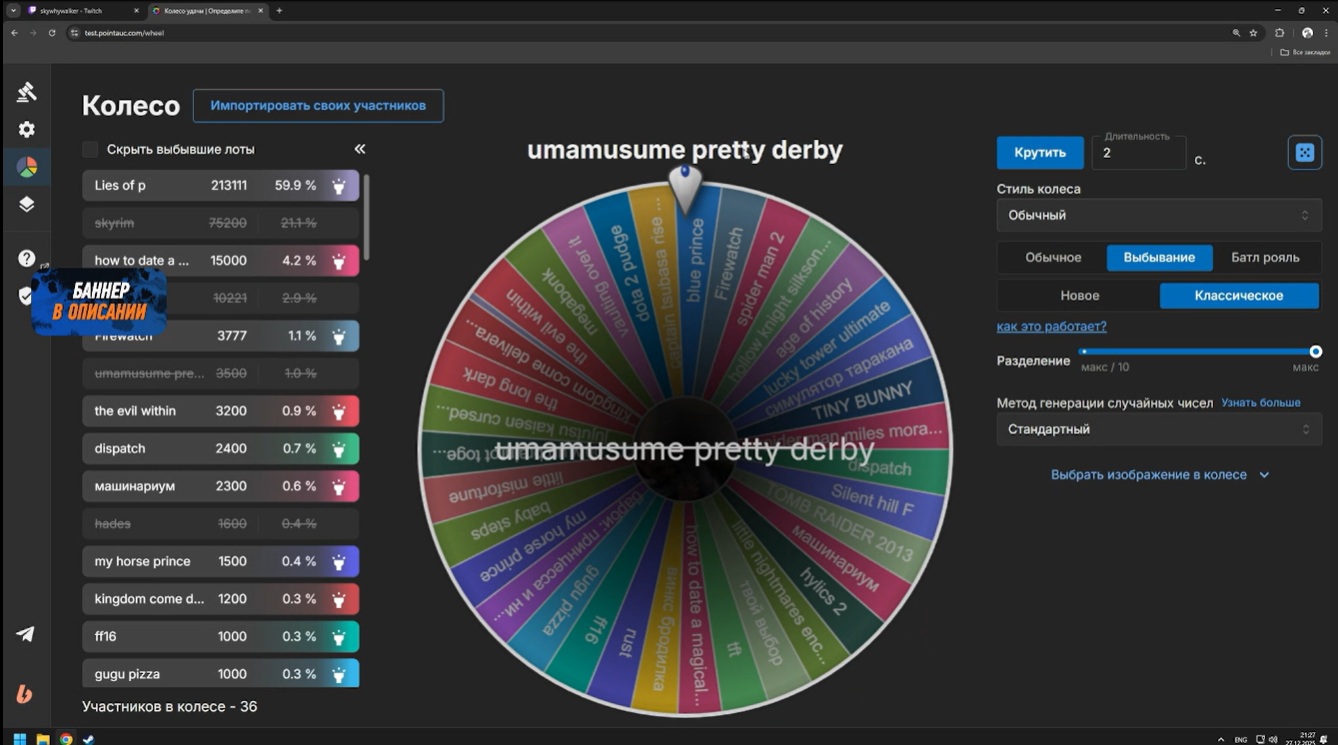Open the random number method dropdown
This screenshot has height=745, width=1338.
point(1159,429)
